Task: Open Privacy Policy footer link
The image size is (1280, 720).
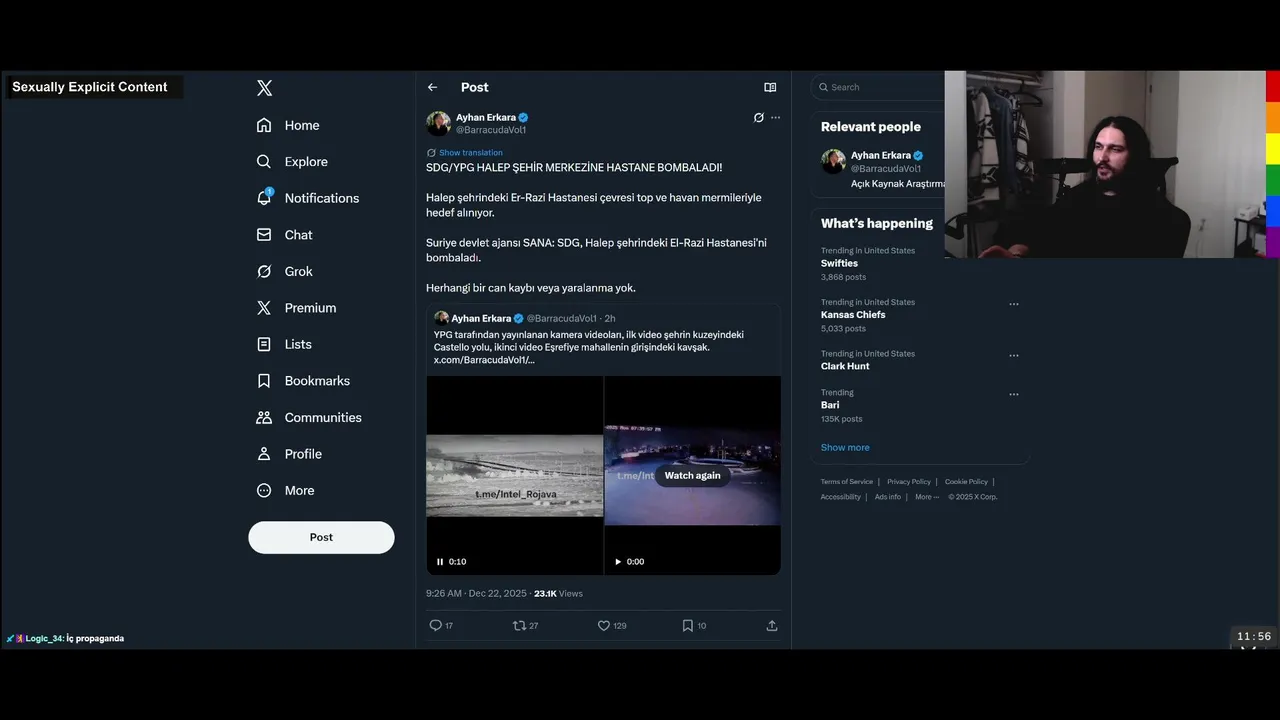Action: pos(908,482)
